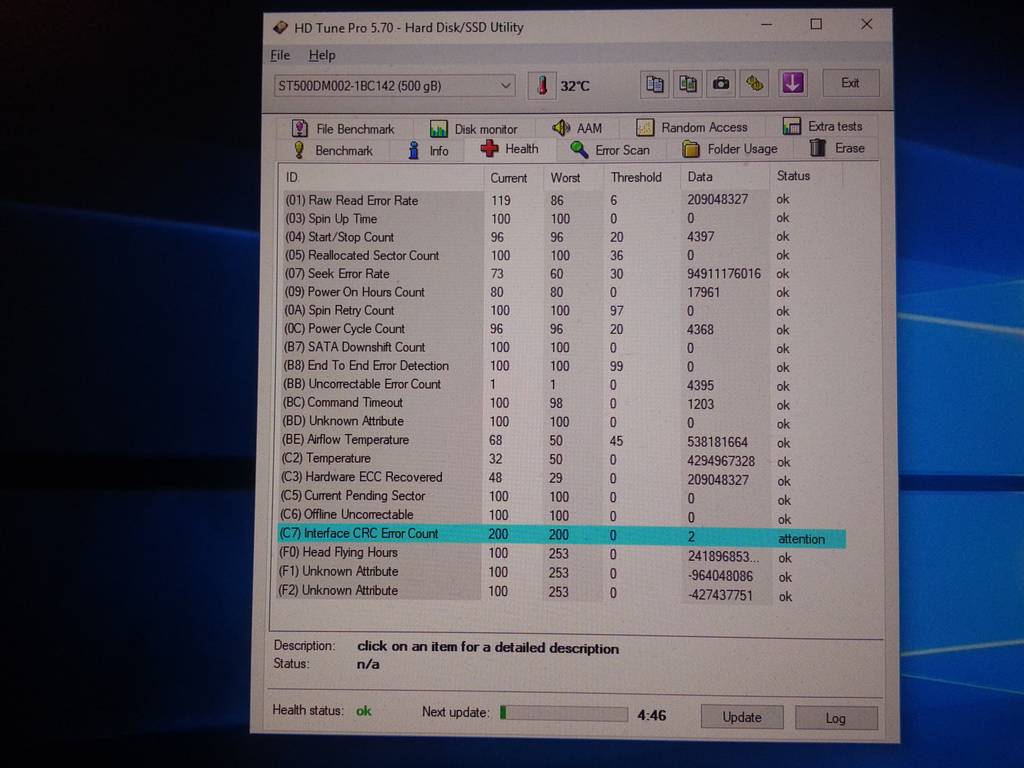
Task: Select the (BE) Airflow Temperature row
Action: tap(562, 441)
